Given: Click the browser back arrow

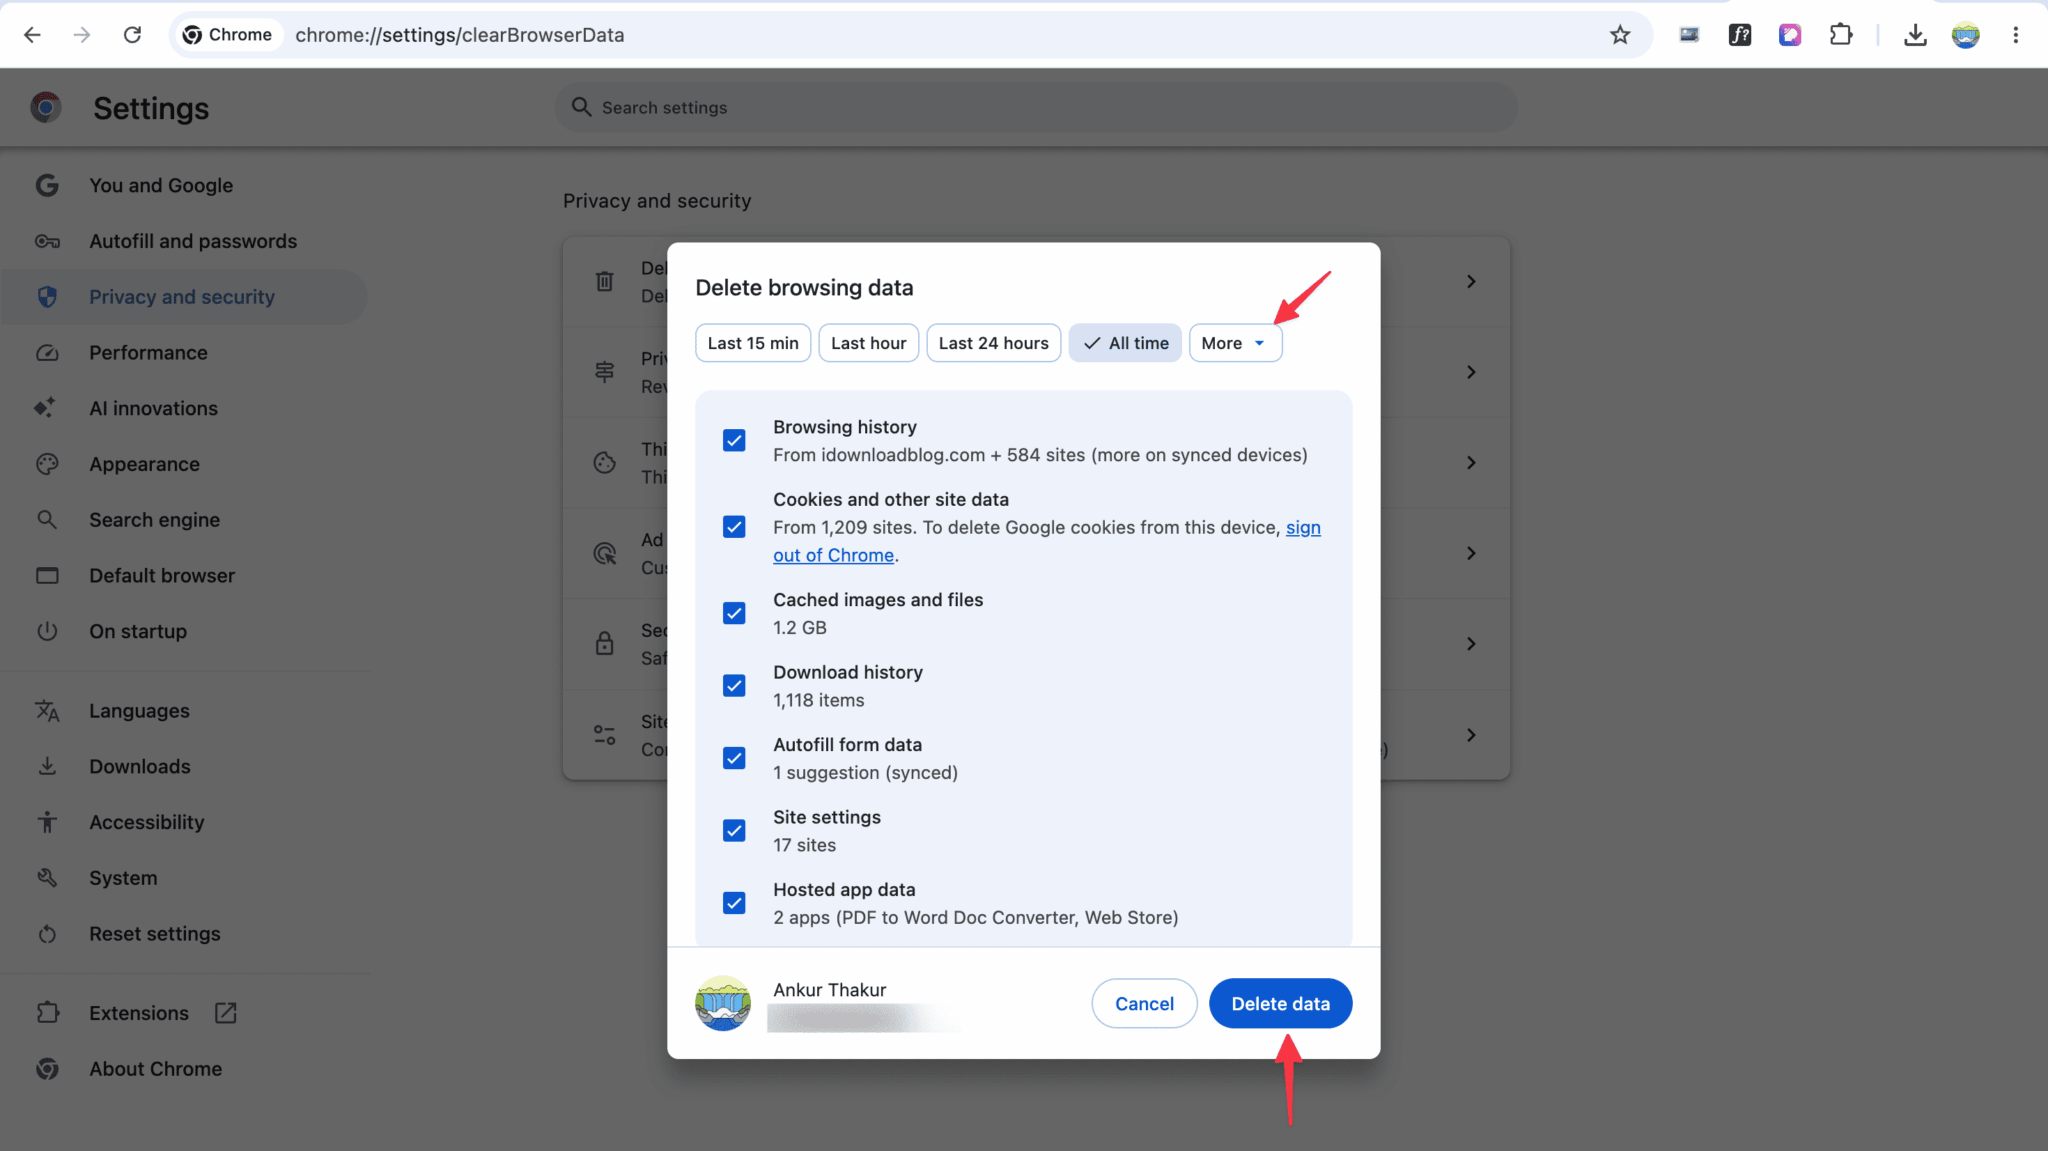Looking at the screenshot, I should pos(32,35).
